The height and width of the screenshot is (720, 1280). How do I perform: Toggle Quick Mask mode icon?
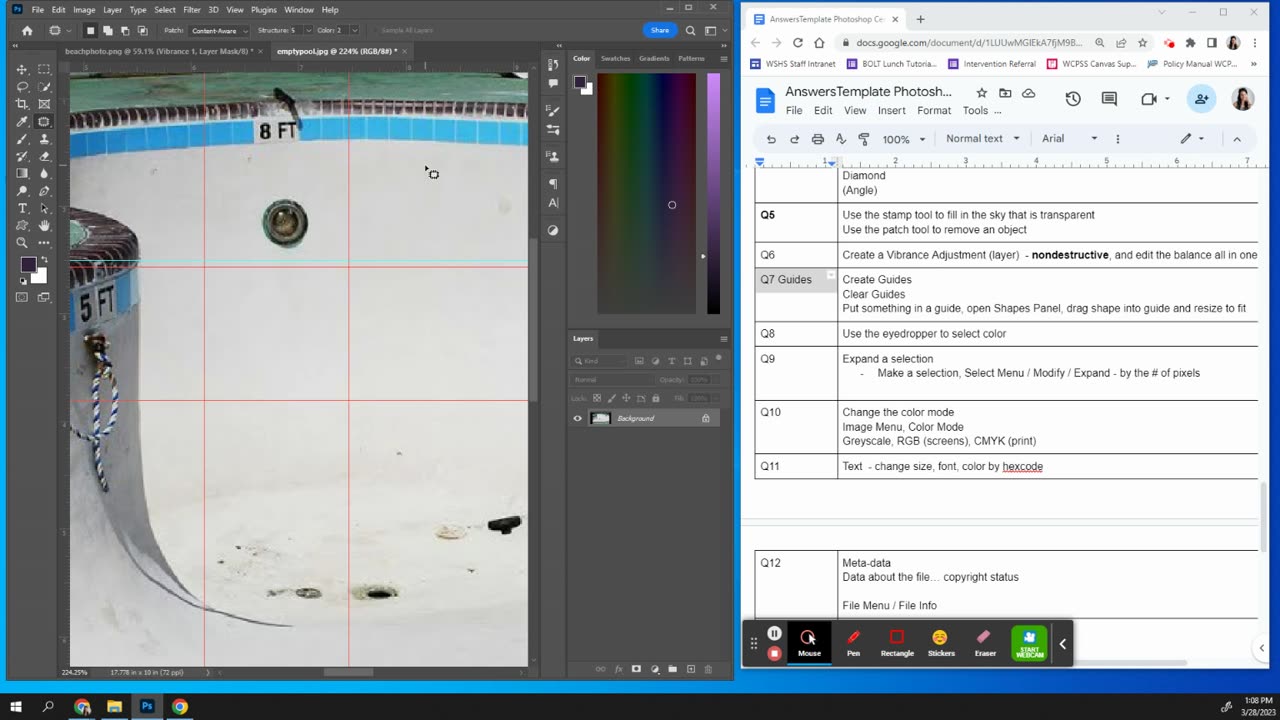tap(22, 297)
